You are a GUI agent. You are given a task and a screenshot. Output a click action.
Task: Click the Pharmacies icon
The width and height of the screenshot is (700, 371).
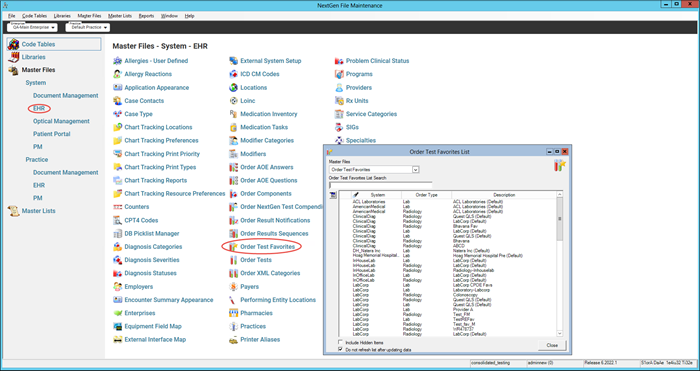coord(233,313)
